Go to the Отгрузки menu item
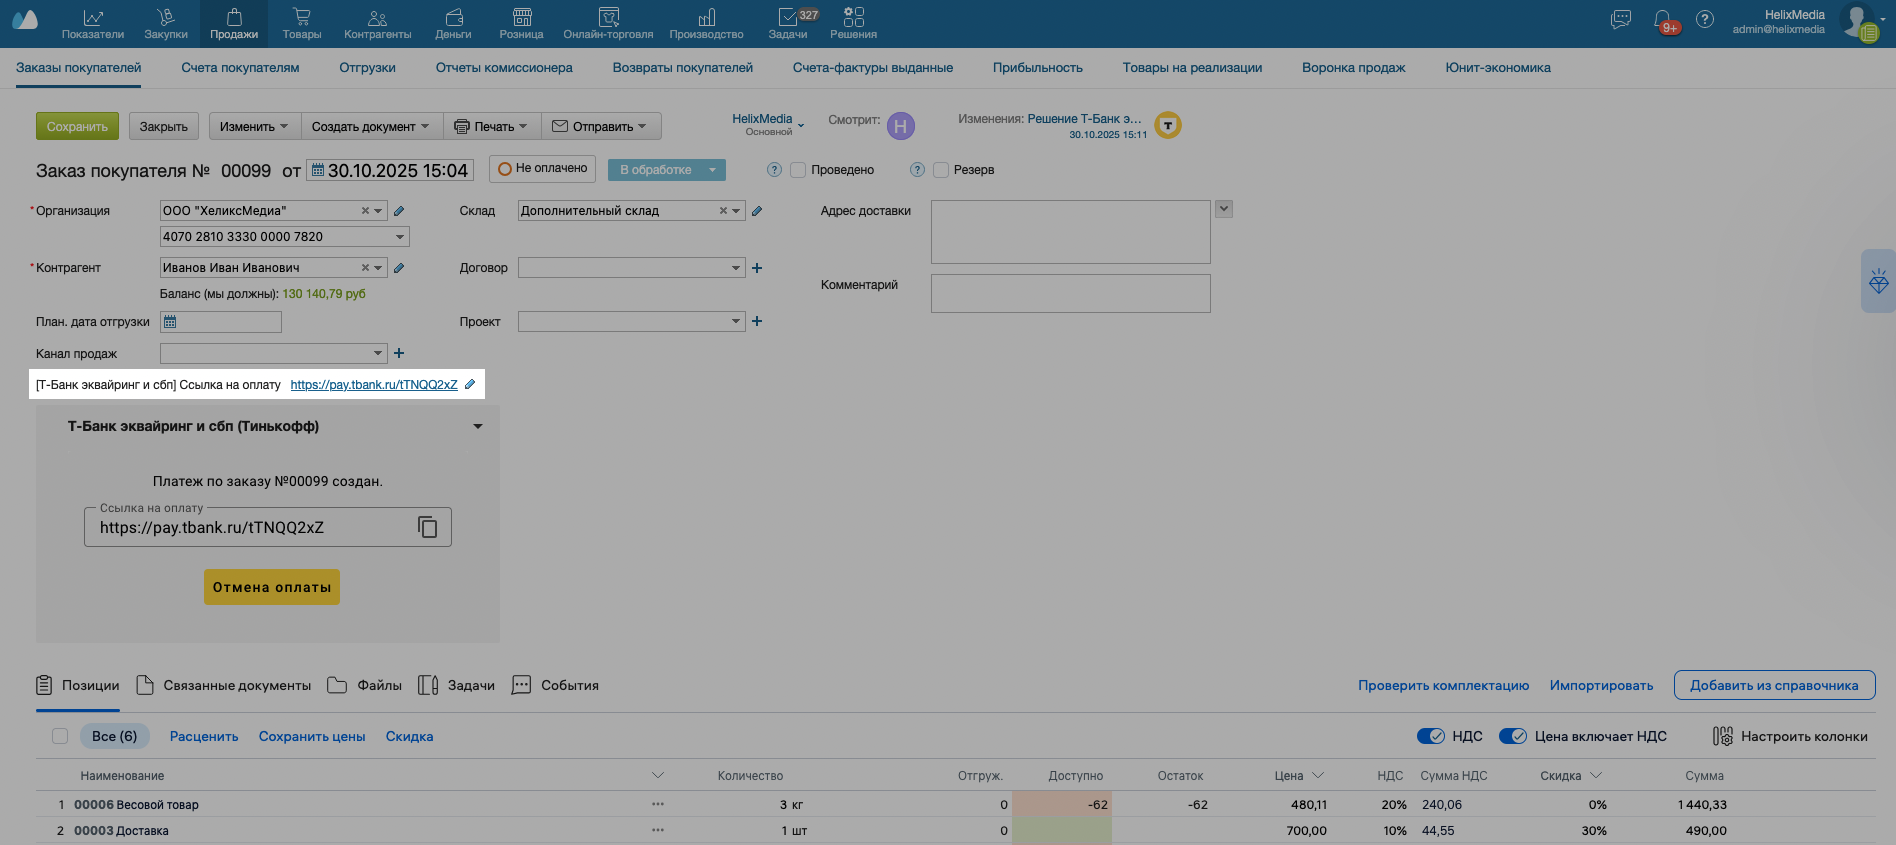Image resolution: width=1896 pixels, height=845 pixels. pos(367,68)
